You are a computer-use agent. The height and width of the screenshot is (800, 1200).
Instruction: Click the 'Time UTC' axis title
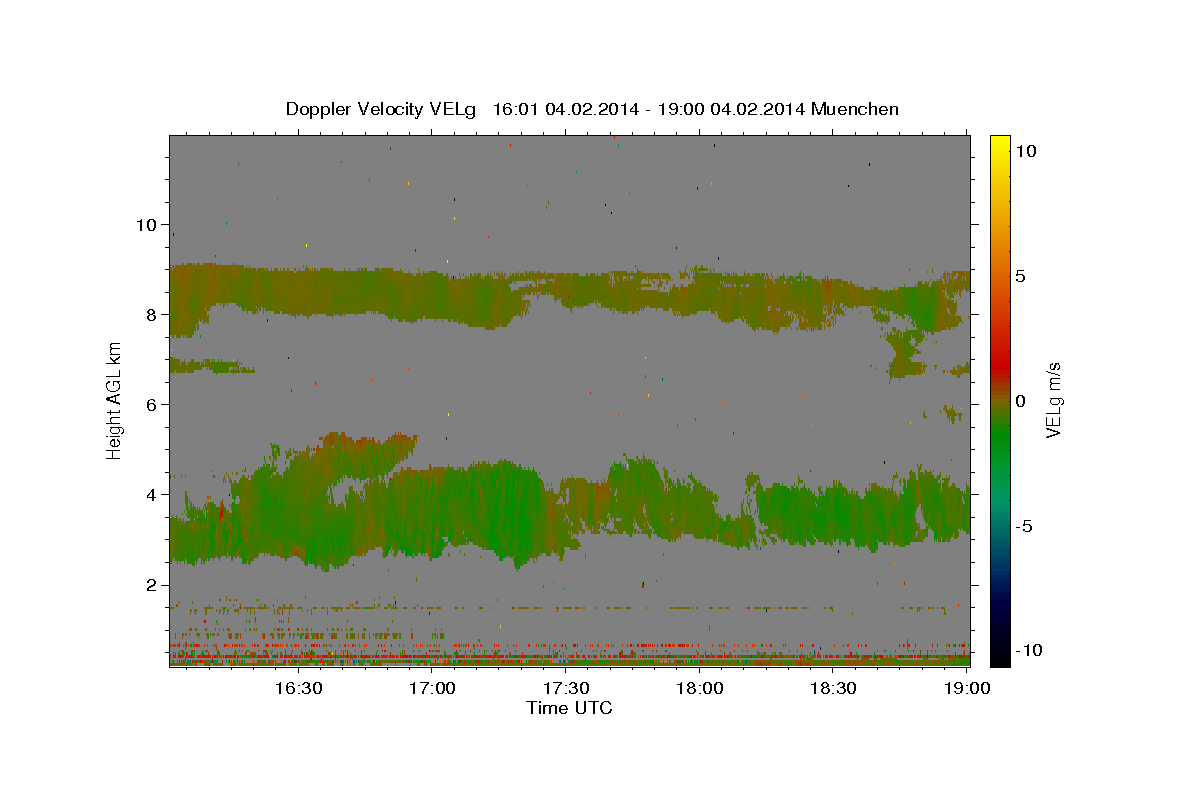569,708
